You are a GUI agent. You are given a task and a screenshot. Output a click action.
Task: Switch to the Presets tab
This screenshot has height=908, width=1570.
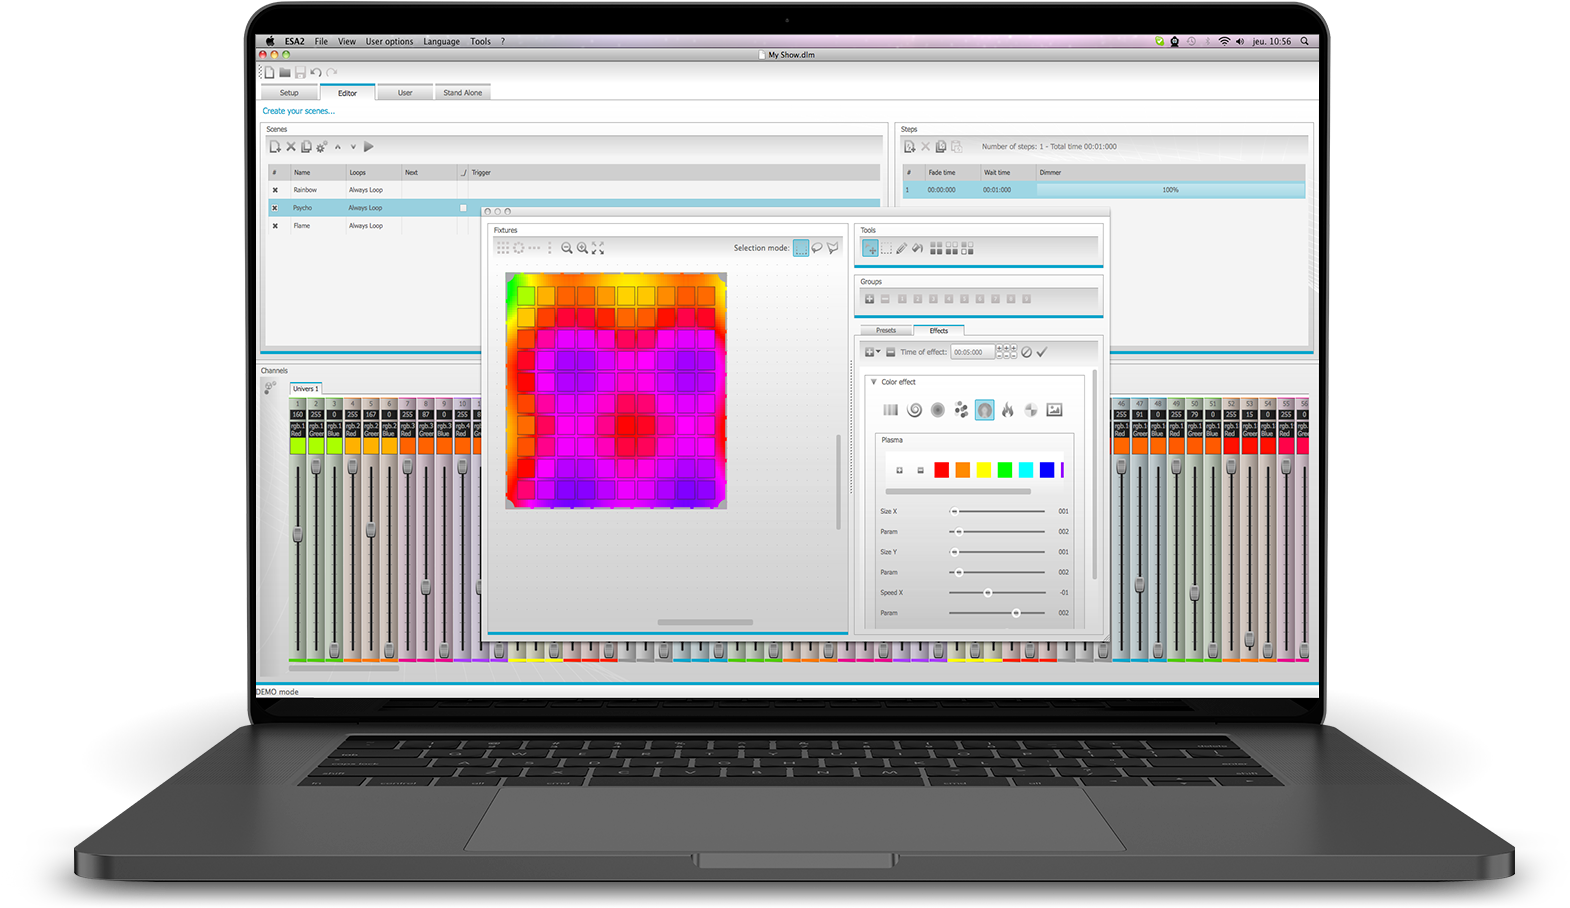[x=886, y=330]
